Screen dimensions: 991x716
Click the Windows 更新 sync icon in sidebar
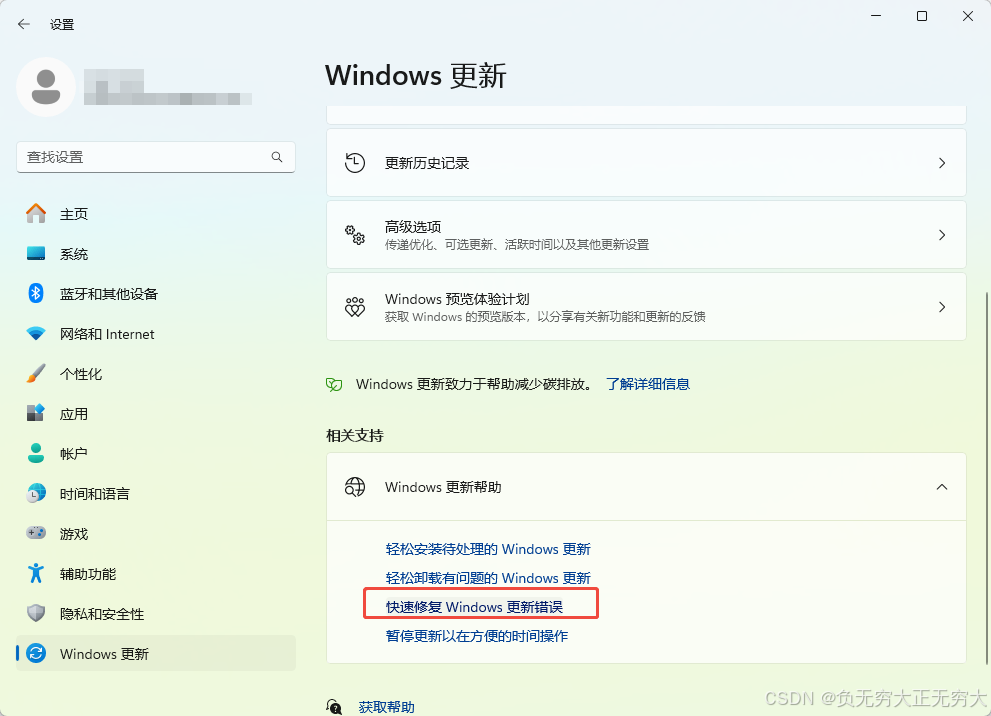pyautogui.click(x=36, y=653)
